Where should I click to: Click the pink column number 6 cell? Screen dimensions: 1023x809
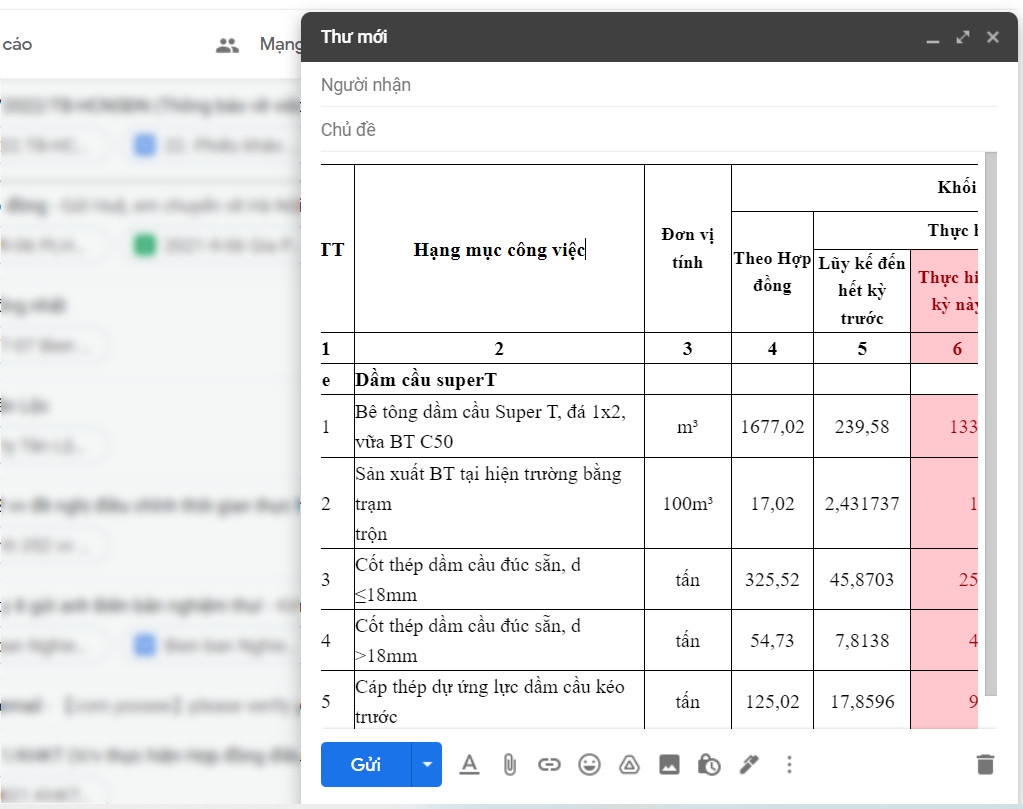[x=945, y=348]
